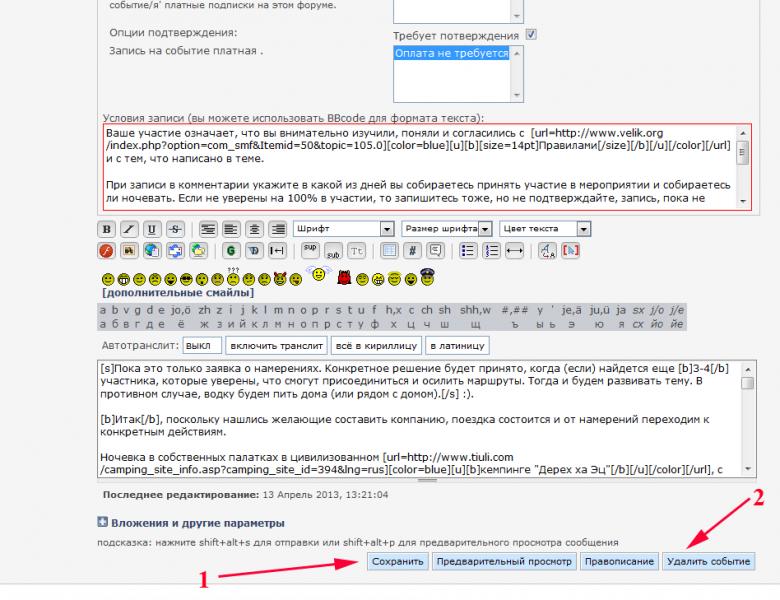The height and width of the screenshot is (600, 780).
Task: Apply strikethrough formatting
Action: 175,229
